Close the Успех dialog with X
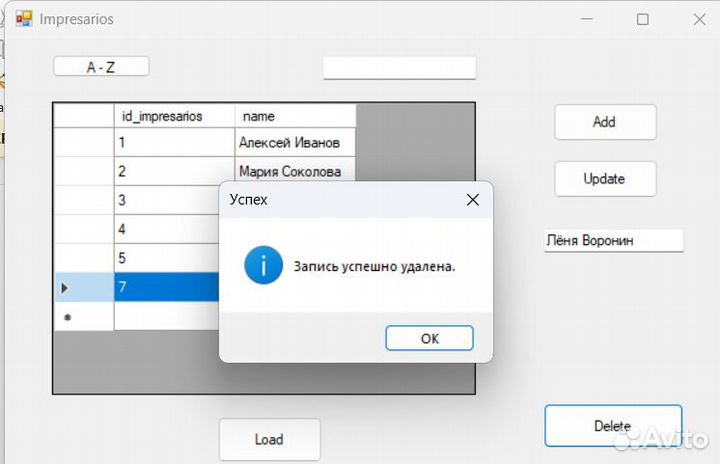Screen dimensions: 720x464 pos(473,200)
